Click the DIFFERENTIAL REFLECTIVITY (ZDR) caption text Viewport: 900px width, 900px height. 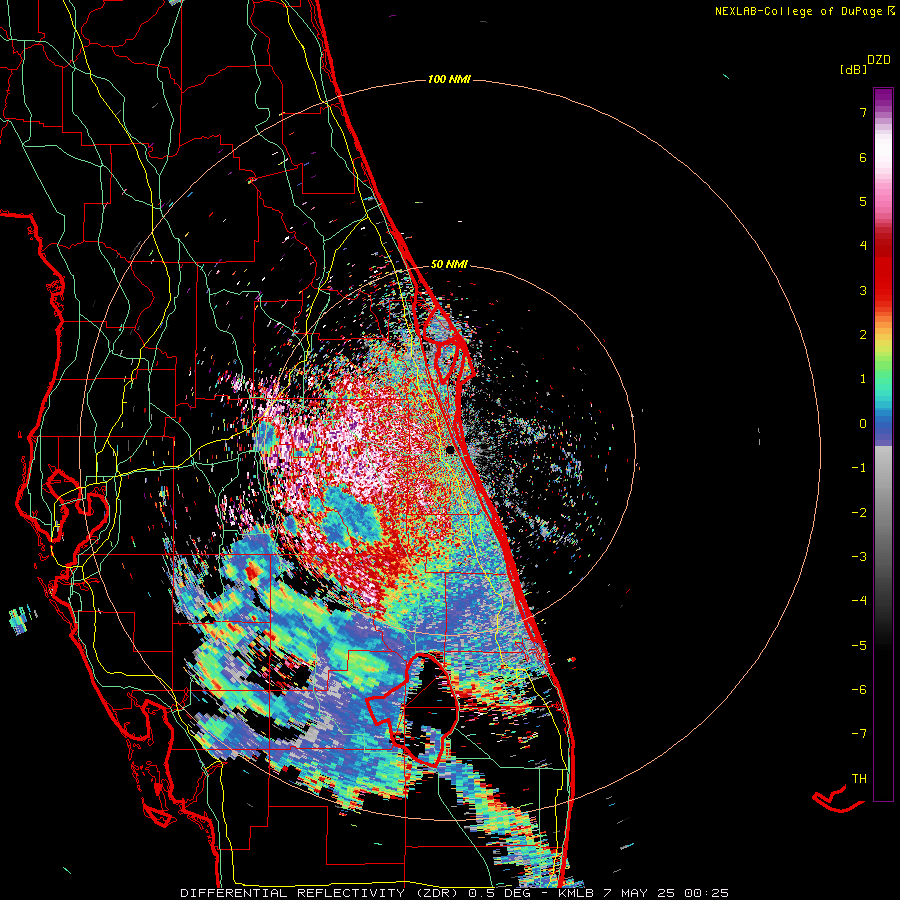[x=322, y=893]
